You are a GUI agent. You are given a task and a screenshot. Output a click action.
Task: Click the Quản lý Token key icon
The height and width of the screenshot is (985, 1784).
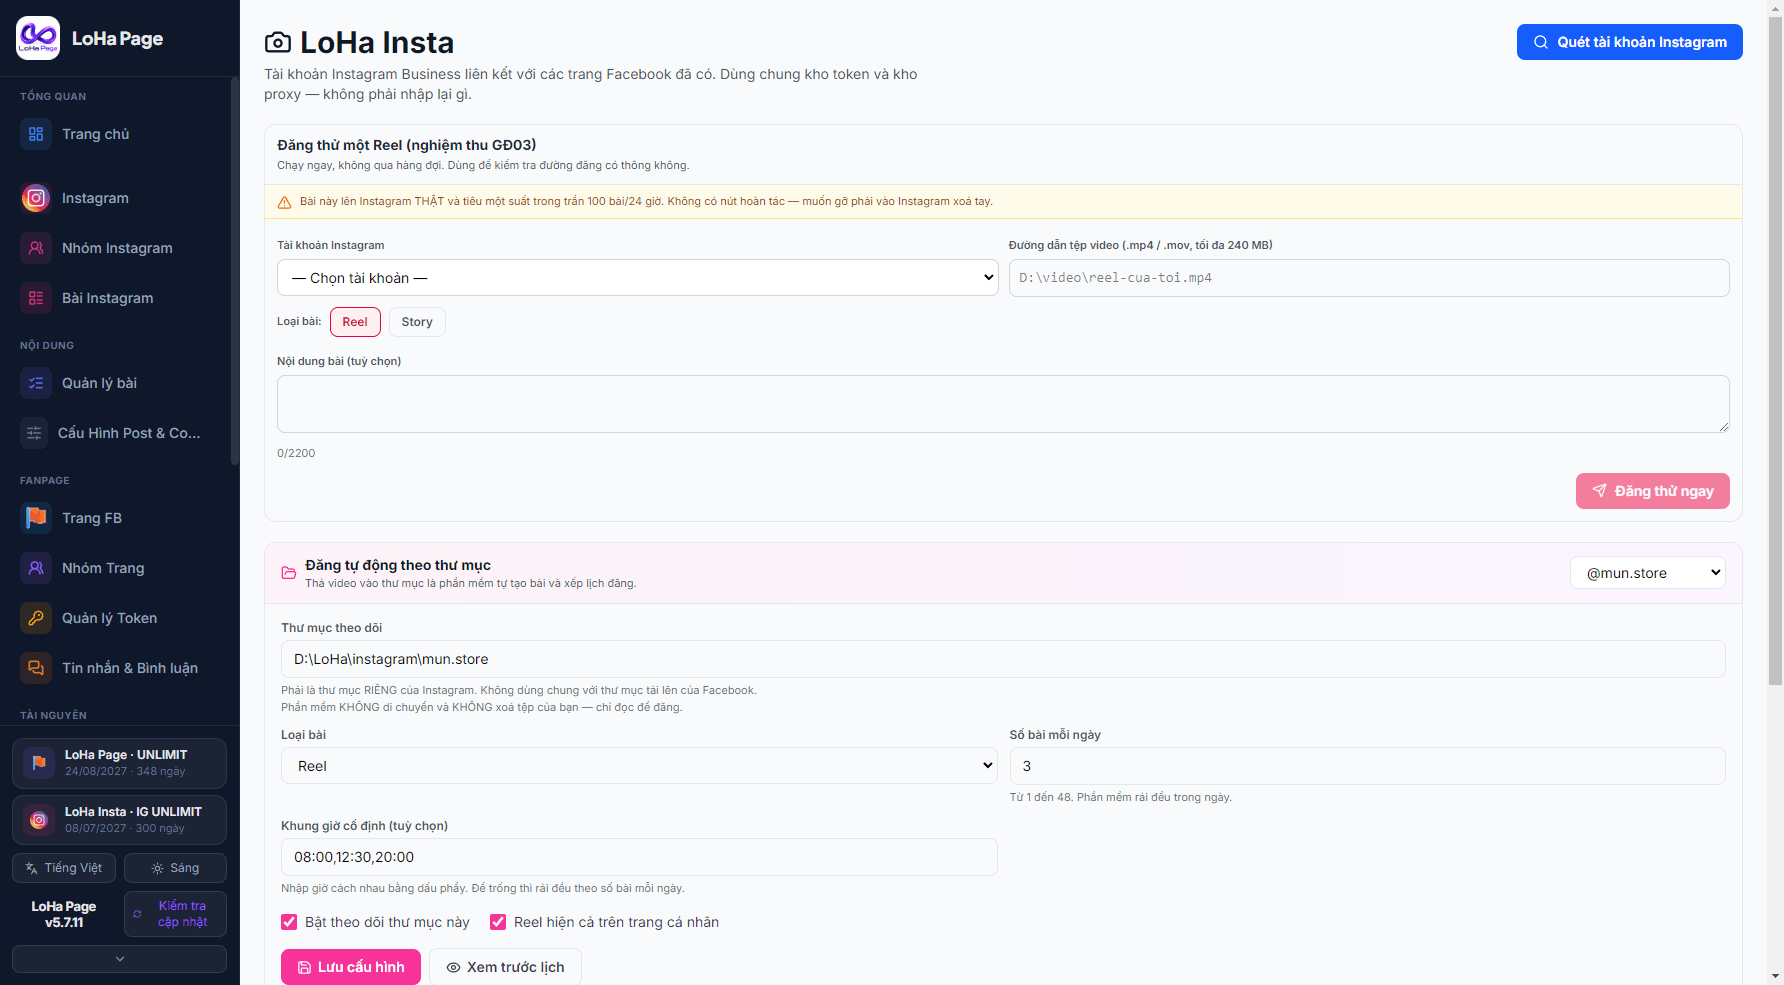[x=36, y=618]
